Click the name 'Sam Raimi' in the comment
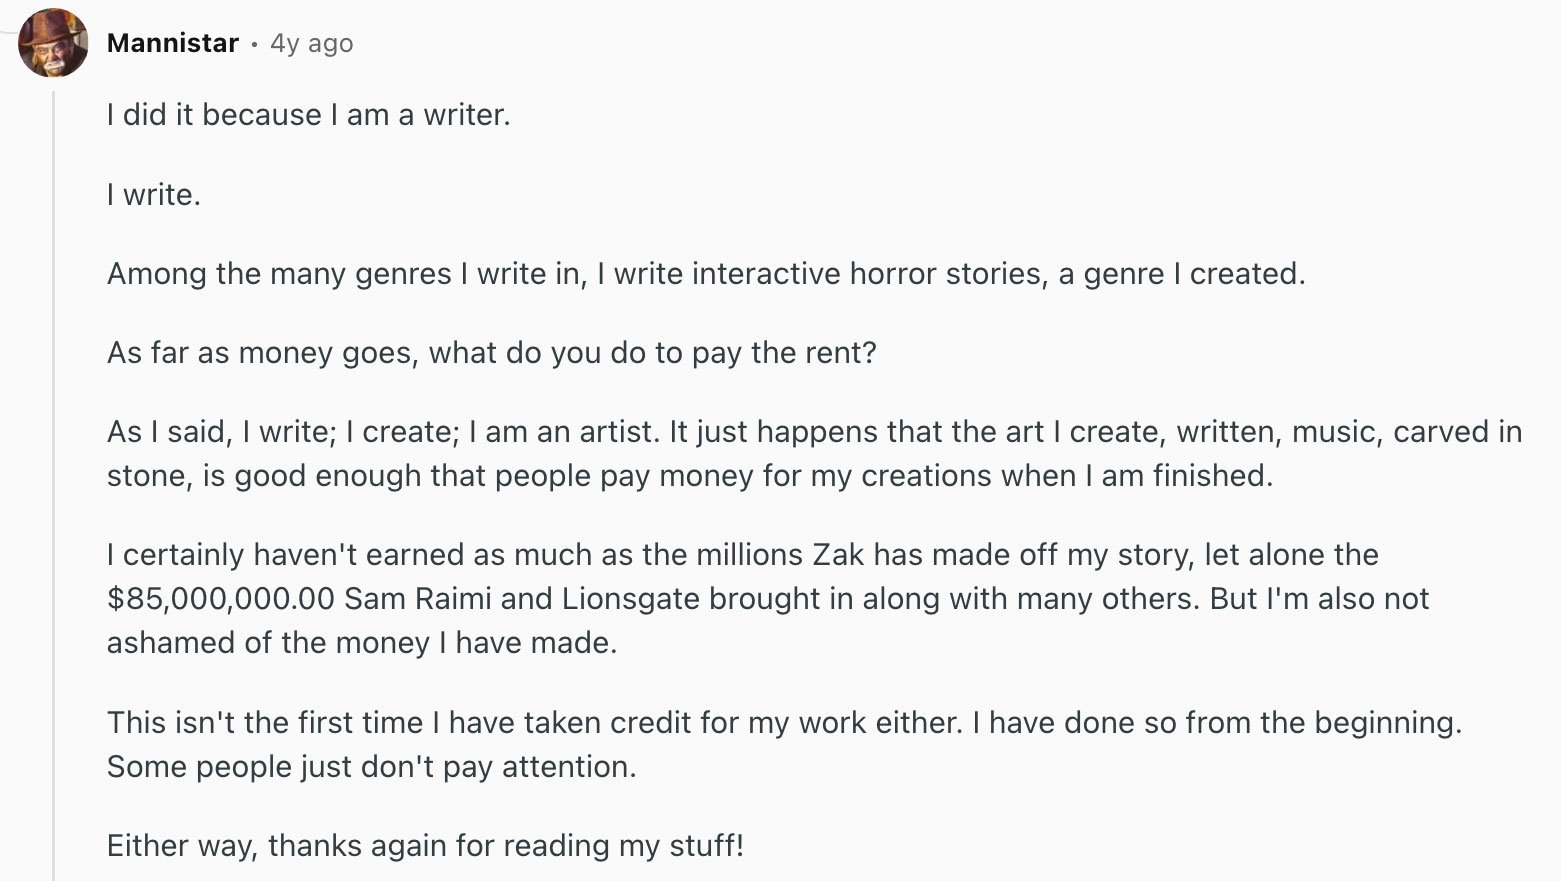 418,598
